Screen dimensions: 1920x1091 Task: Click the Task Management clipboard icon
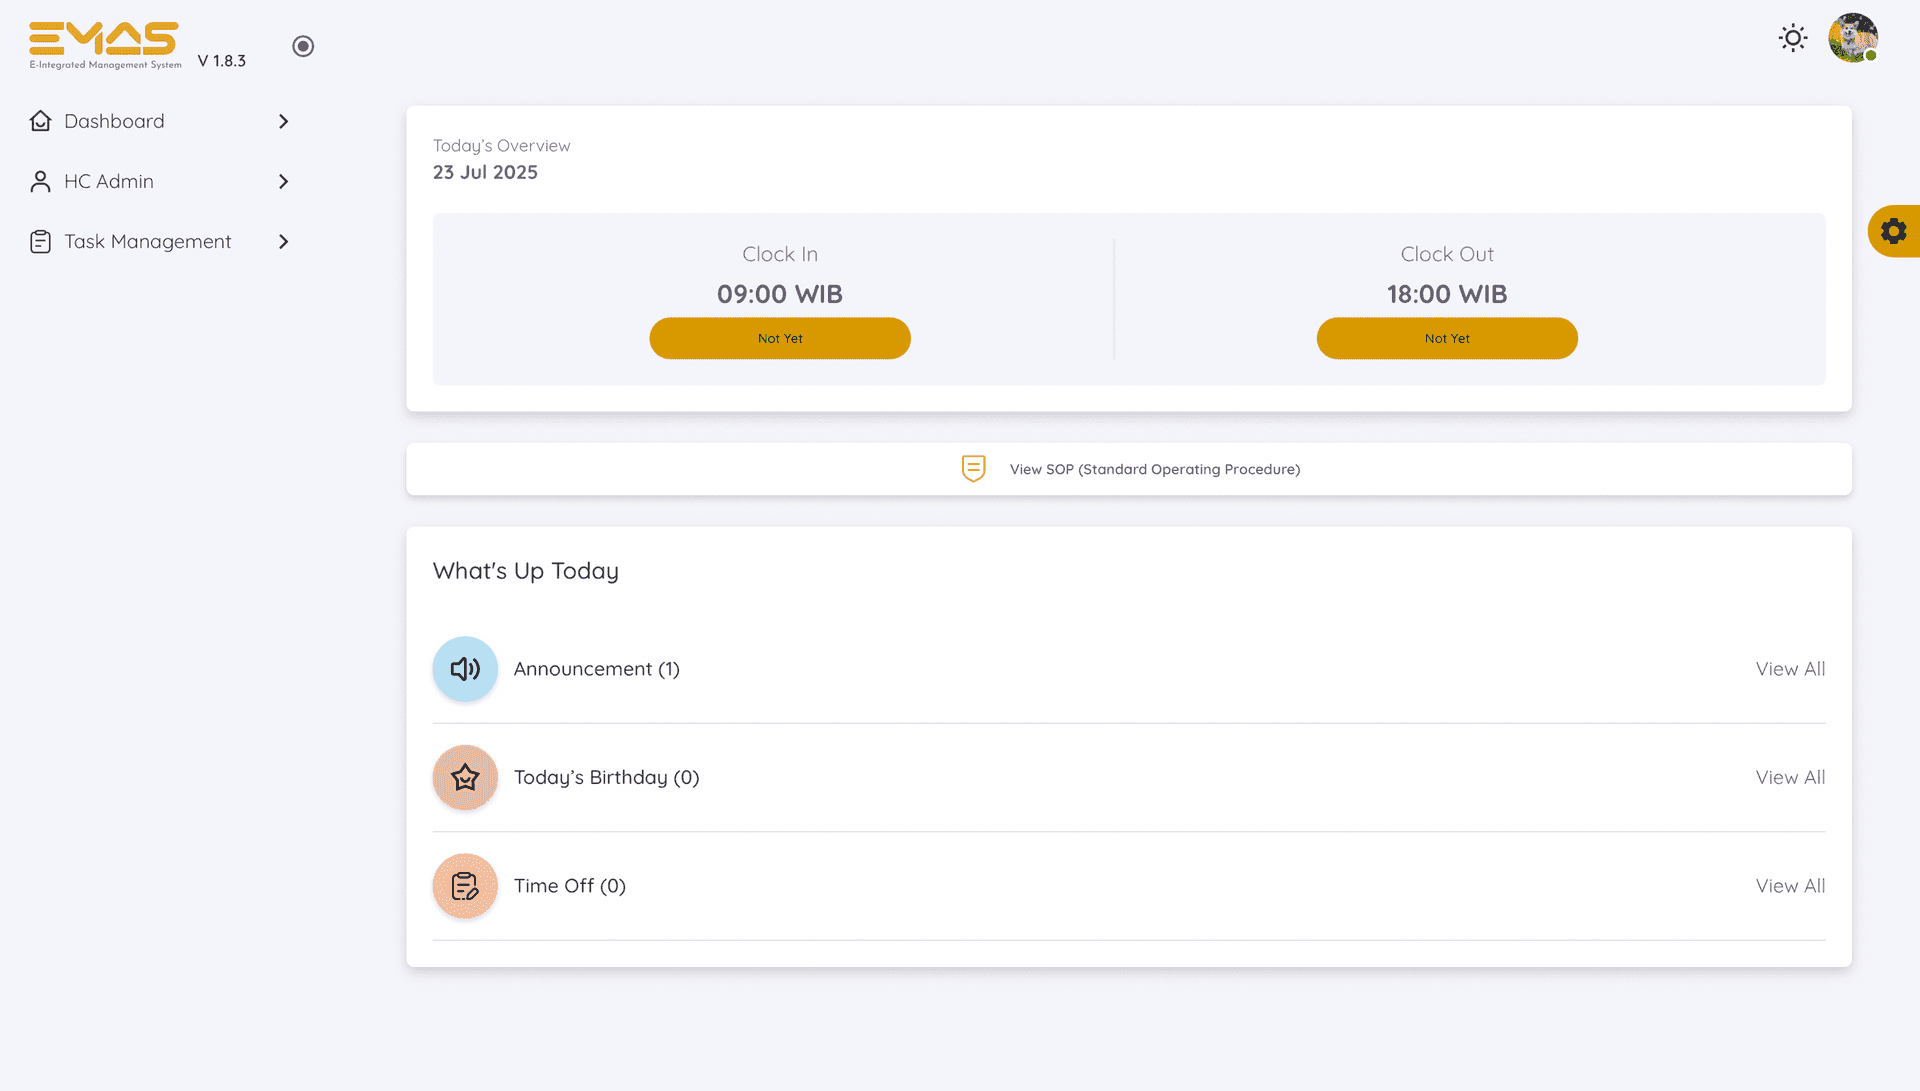[40, 242]
